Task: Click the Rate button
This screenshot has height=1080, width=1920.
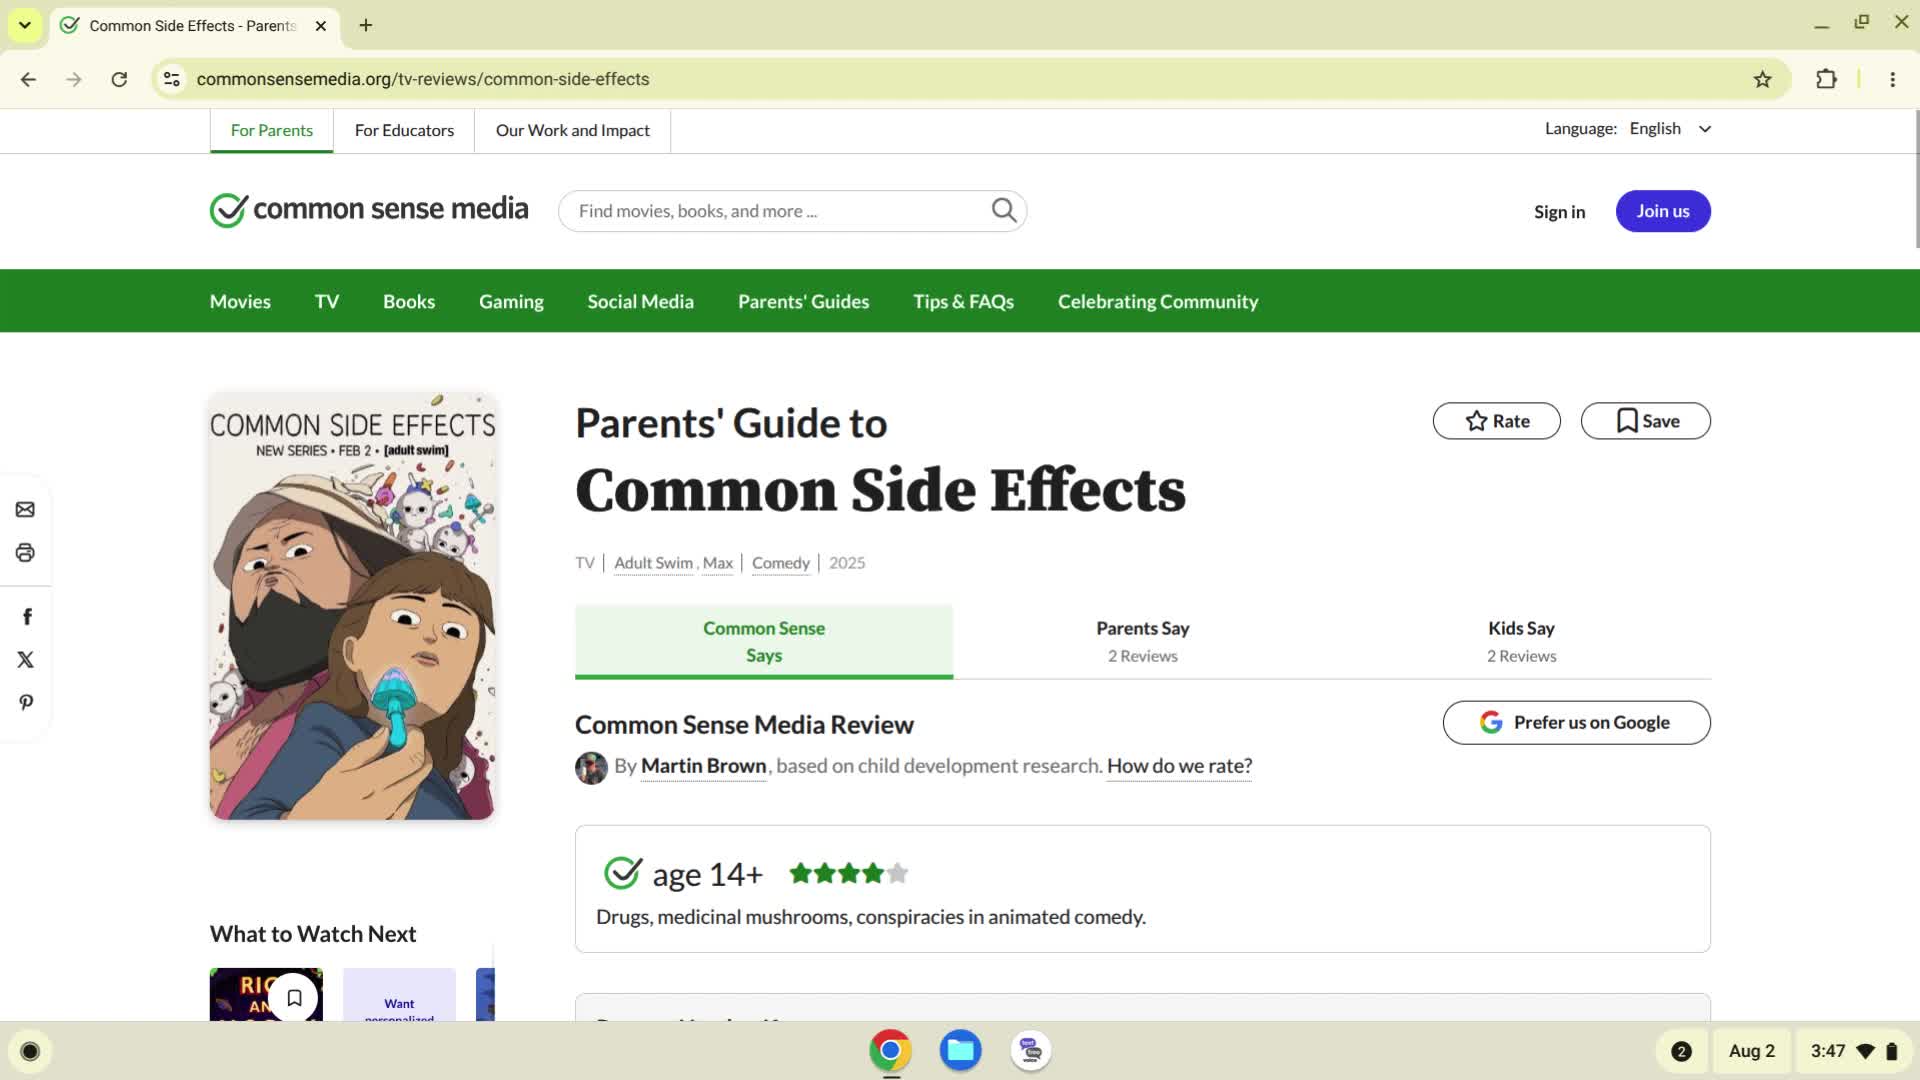Action: pos(1497,421)
